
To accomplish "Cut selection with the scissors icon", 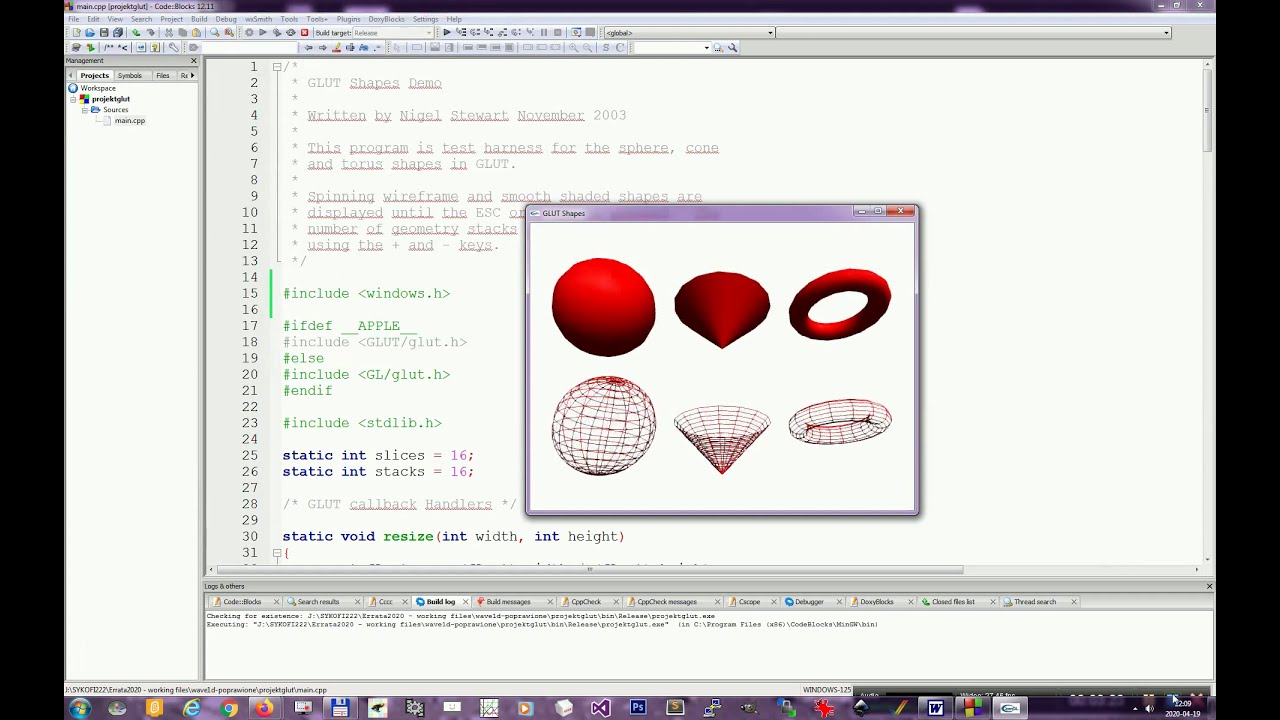I will pos(169,32).
